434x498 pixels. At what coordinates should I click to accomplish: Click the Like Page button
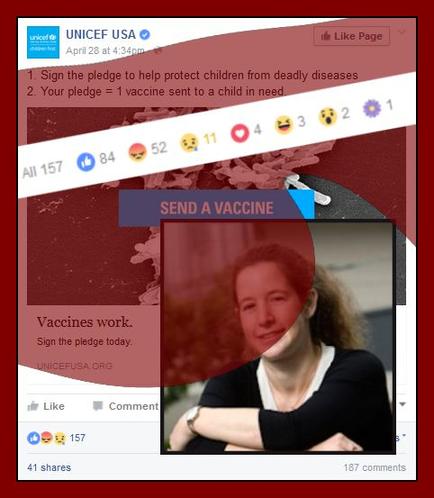(x=352, y=36)
